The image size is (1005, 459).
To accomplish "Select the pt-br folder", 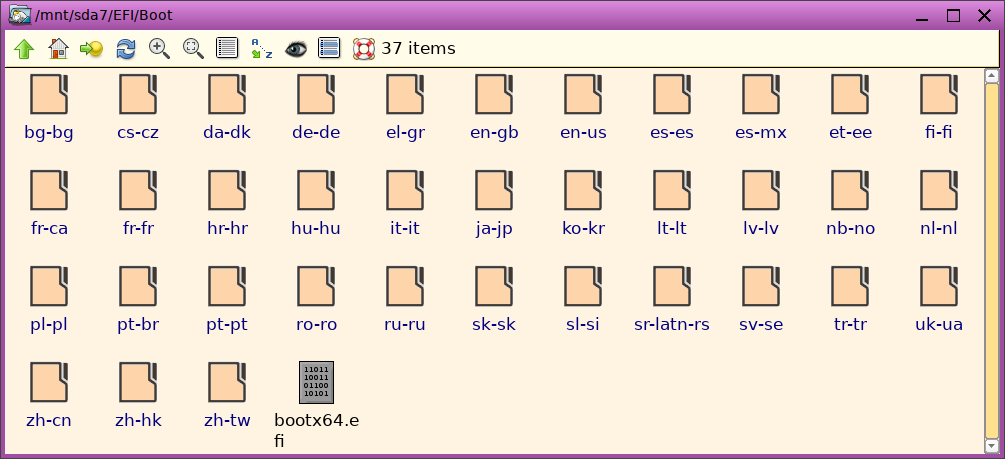I will click(x=138, y=299).
